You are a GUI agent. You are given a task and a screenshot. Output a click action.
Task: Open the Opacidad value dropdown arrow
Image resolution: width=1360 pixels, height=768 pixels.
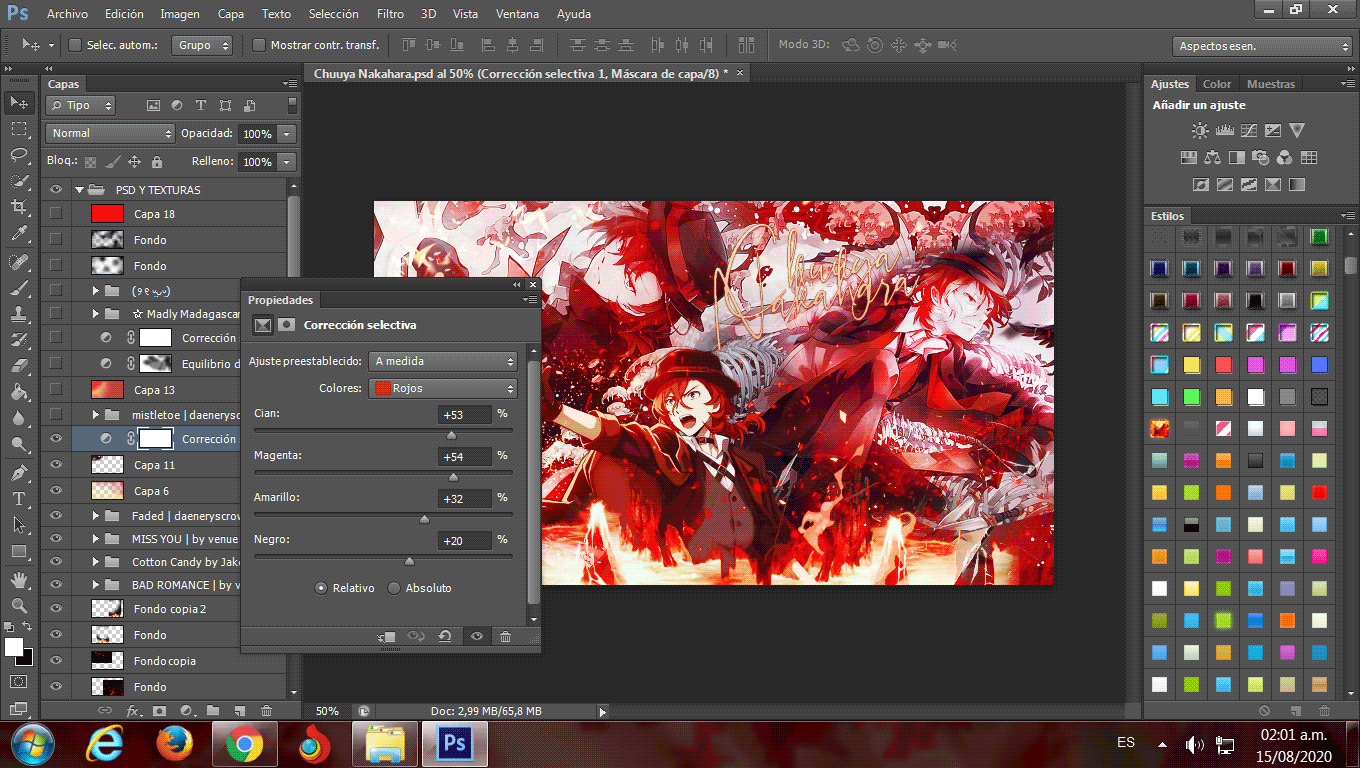[x=287, y=133]
